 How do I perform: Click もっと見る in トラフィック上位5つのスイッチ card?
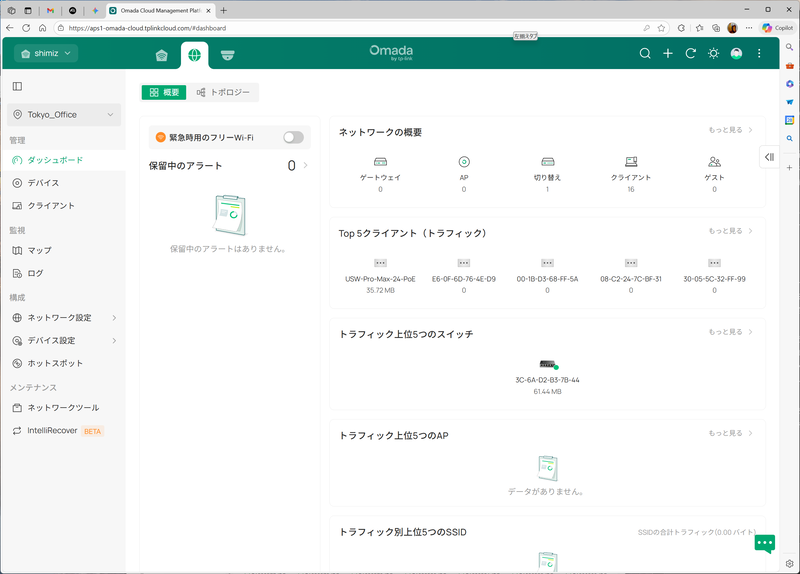coord(730,332)
